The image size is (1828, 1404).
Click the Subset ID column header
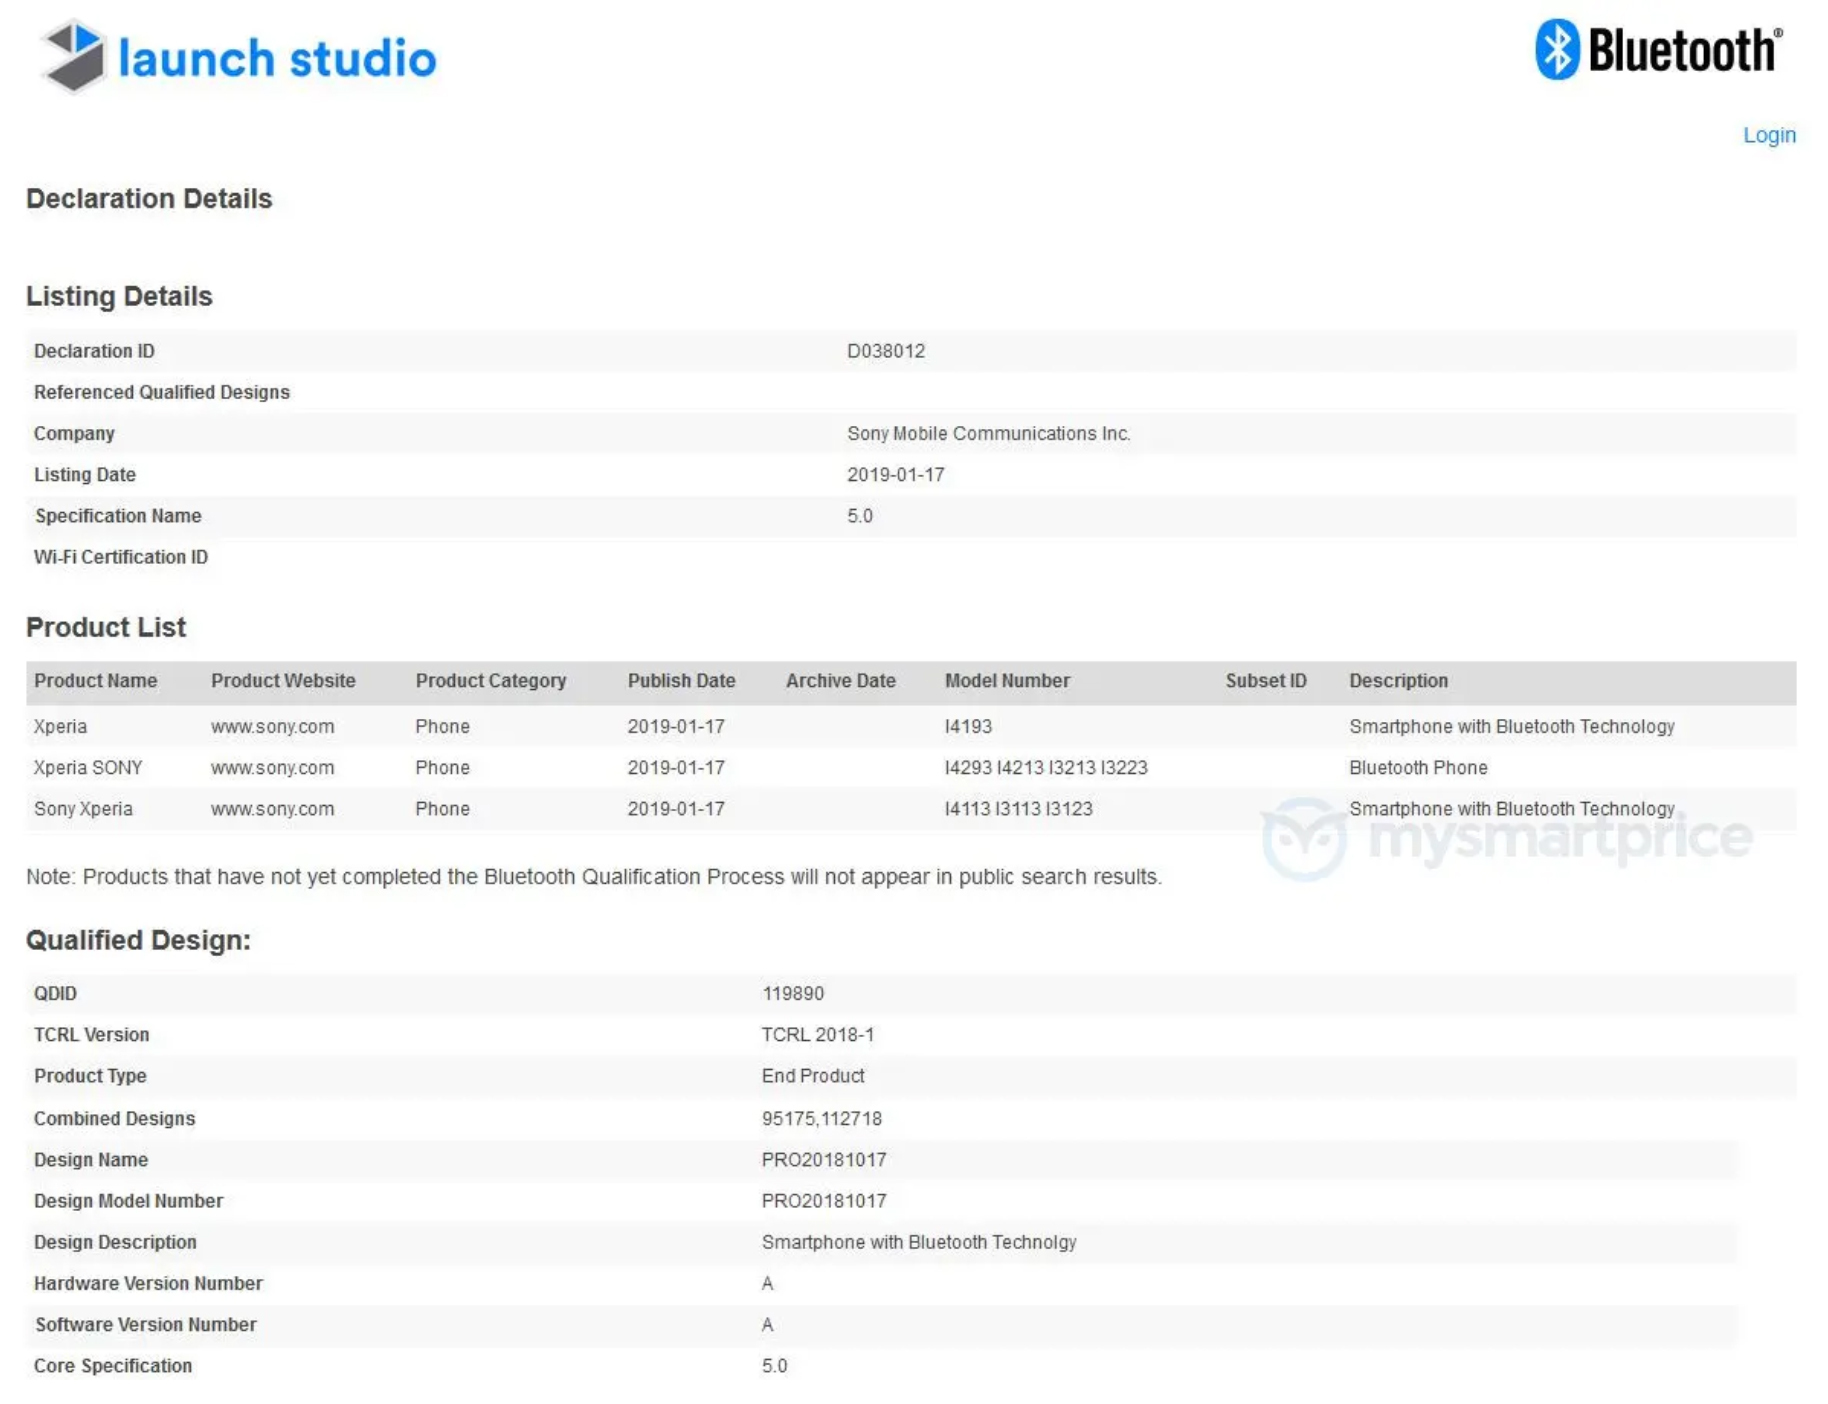point(1265,681)
